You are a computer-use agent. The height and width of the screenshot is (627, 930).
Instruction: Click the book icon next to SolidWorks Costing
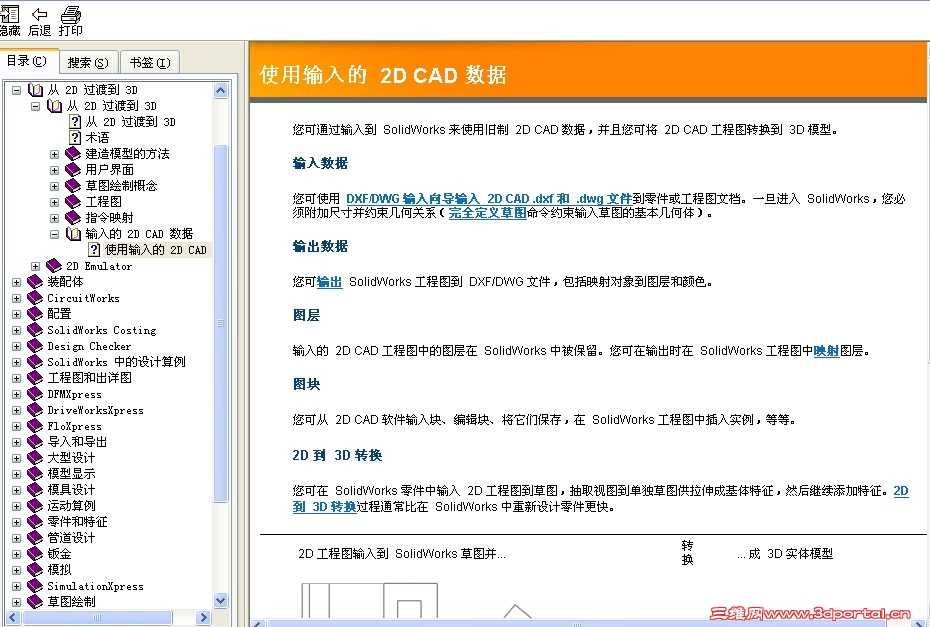click(x=35, y=330)
